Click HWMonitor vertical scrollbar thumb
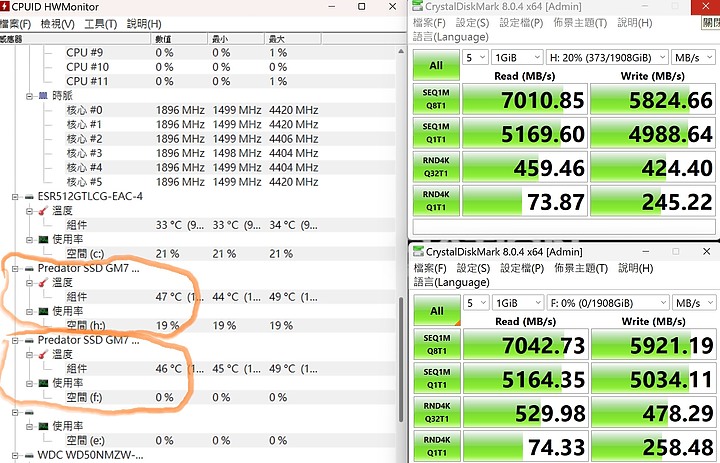 click(401, 360)
